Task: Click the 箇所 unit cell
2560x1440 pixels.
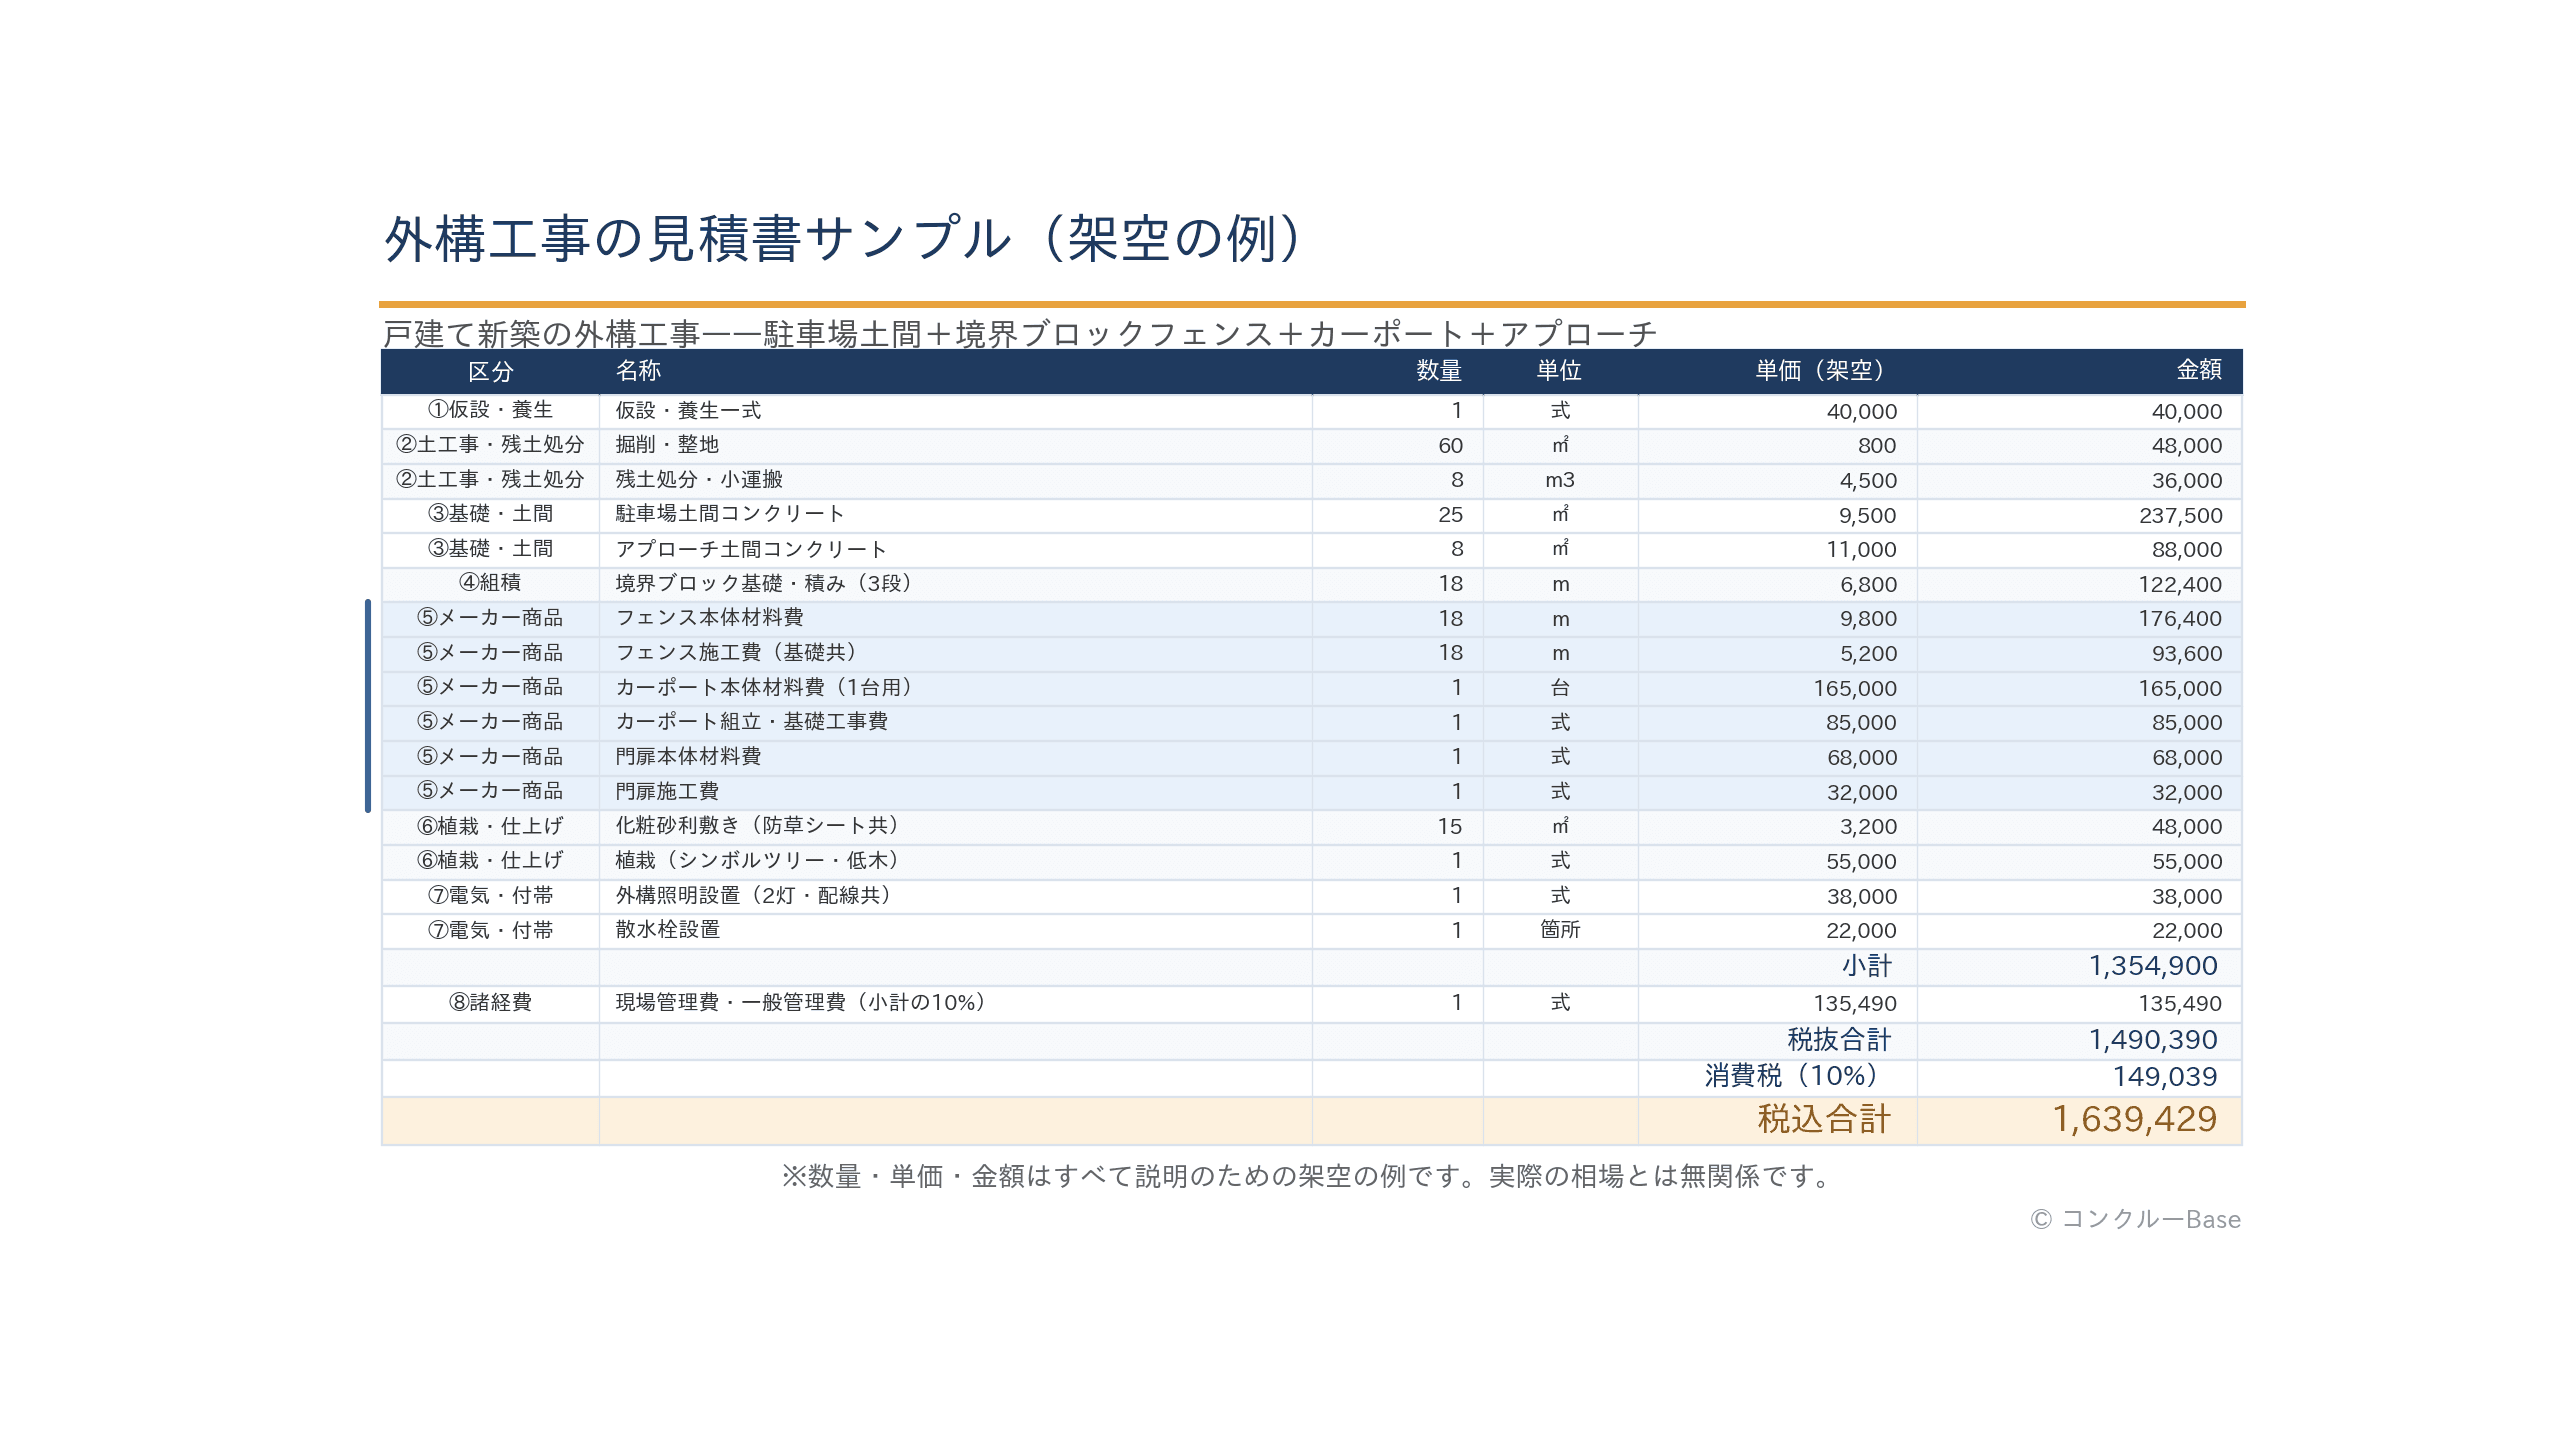Action: click(x=1560, y=930)
